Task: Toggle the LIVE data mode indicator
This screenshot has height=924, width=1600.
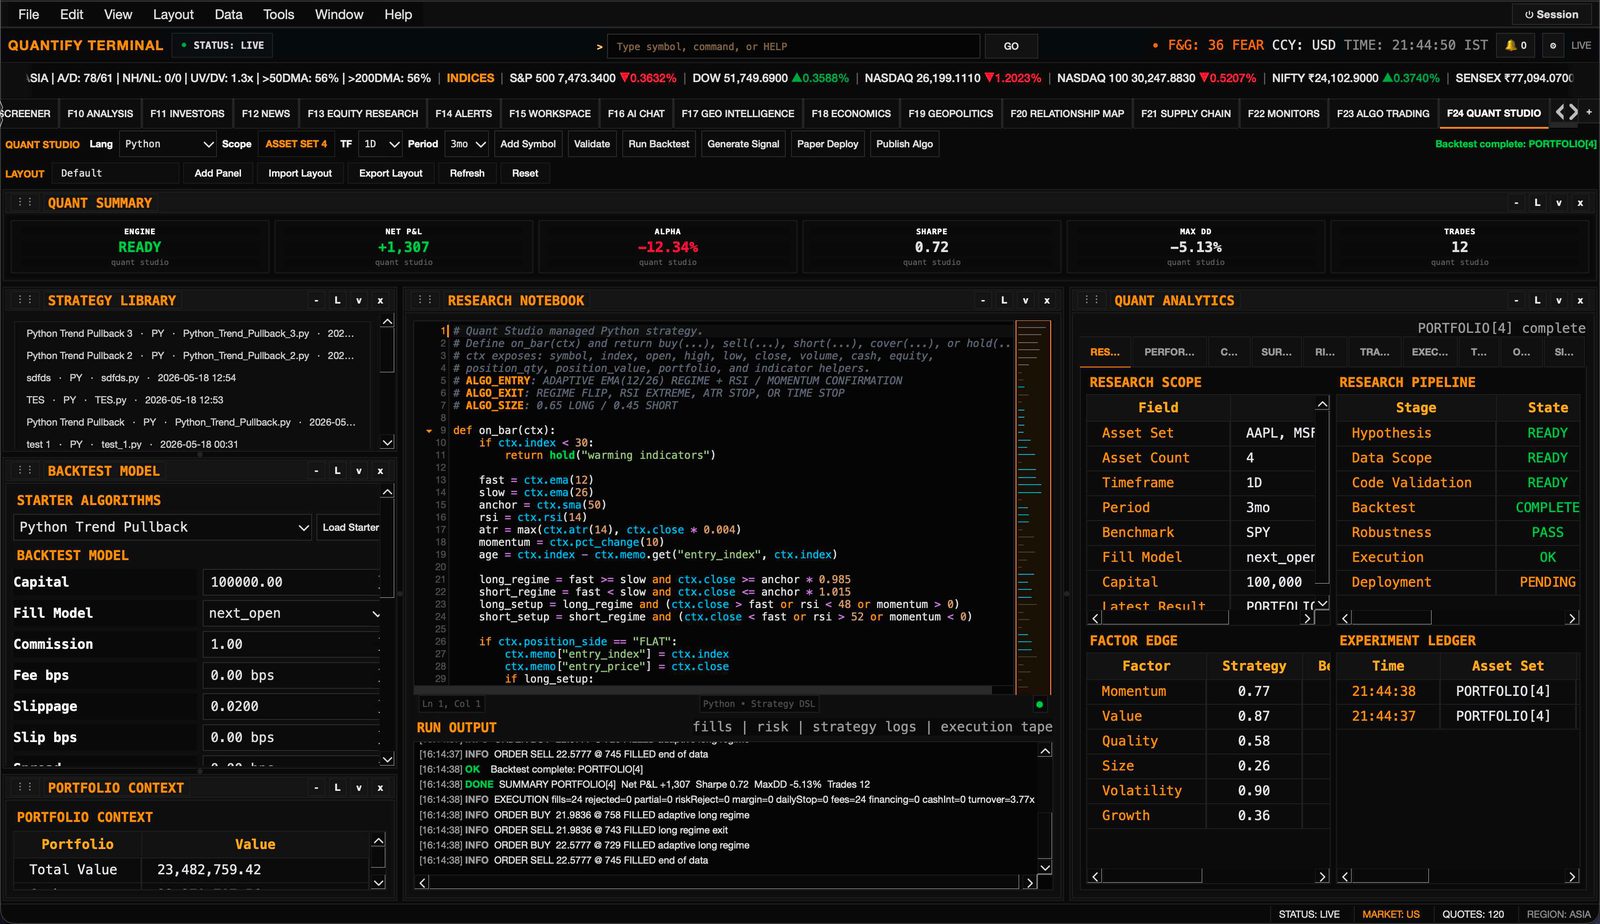Action: pyautogui.click(x=1581, y=46)
